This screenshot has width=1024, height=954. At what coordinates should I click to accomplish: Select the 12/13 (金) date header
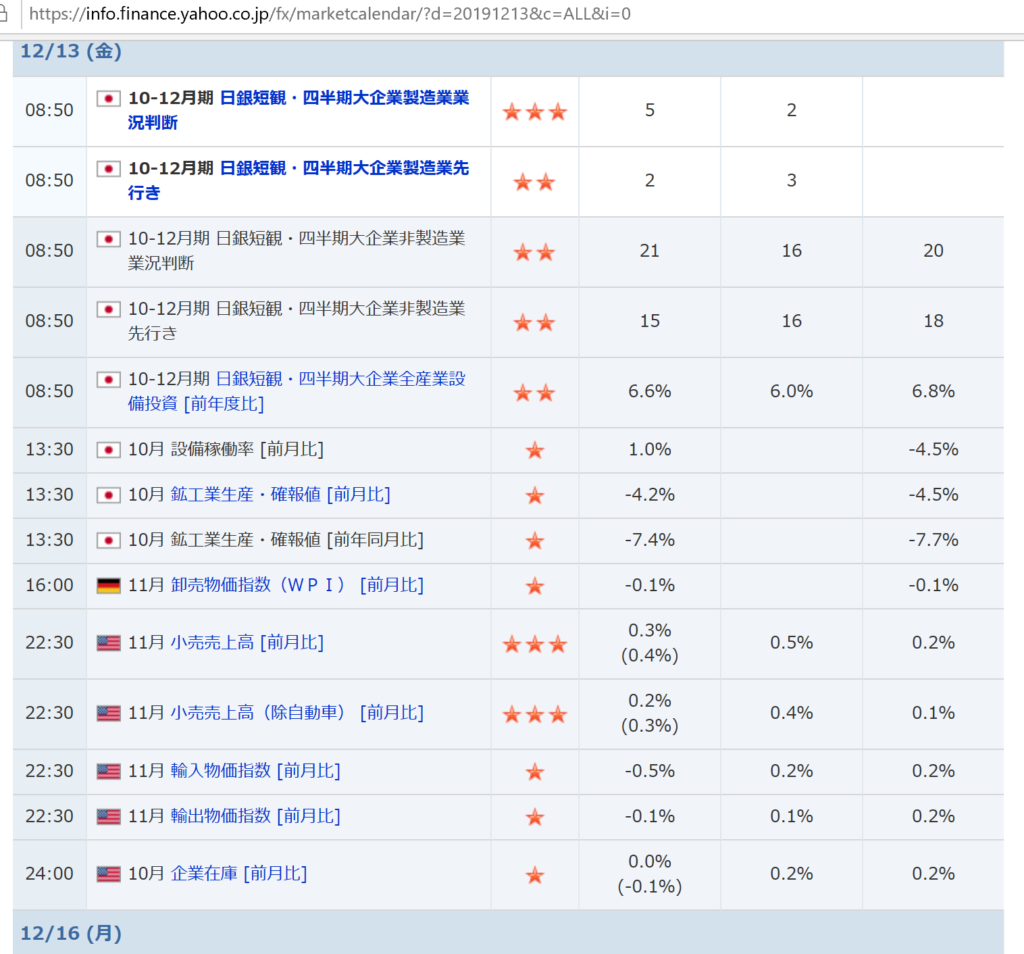[71, 51]
